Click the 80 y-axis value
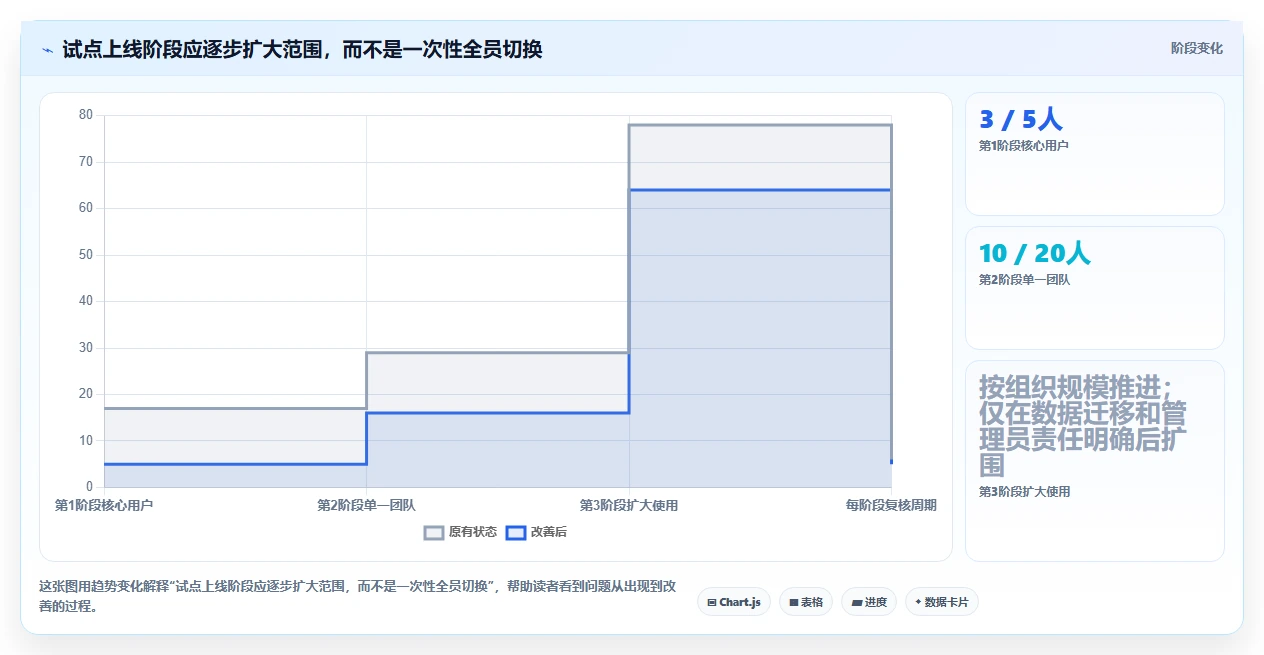 [x=86, y=115]
